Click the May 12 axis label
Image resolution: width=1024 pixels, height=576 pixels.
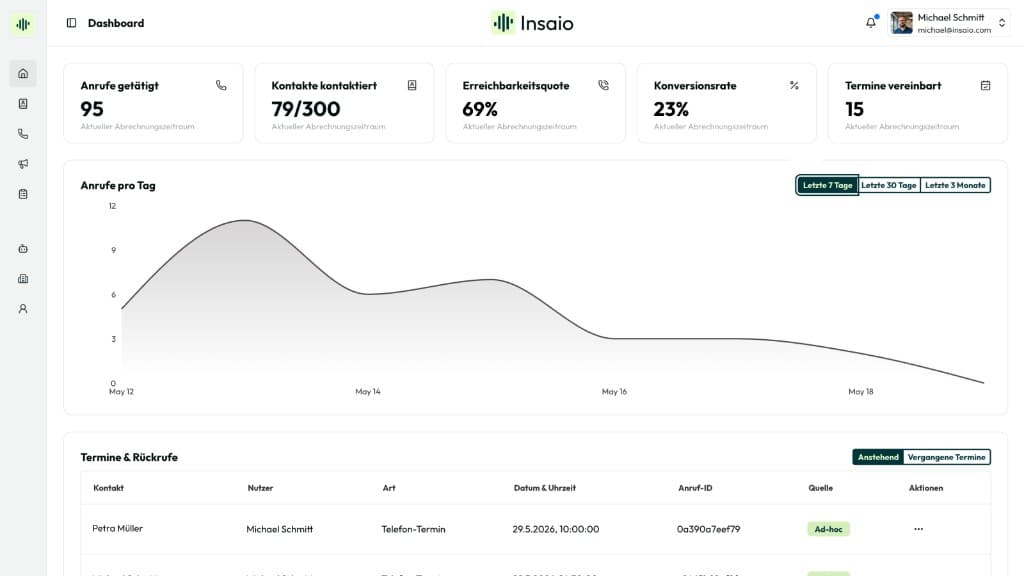click(x=121, y=392)
